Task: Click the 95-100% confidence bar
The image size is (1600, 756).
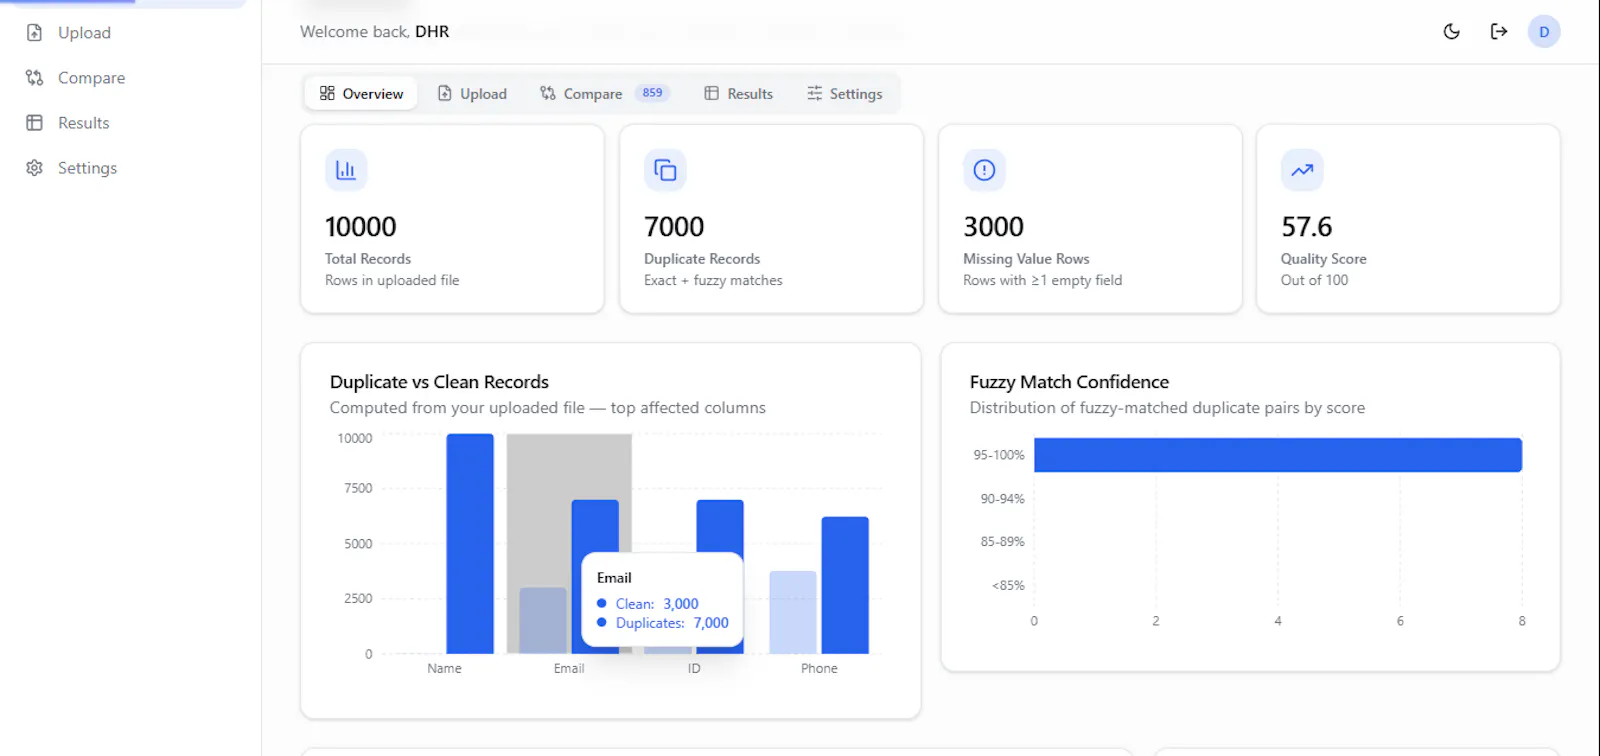Action: (x=1278, y=455)
